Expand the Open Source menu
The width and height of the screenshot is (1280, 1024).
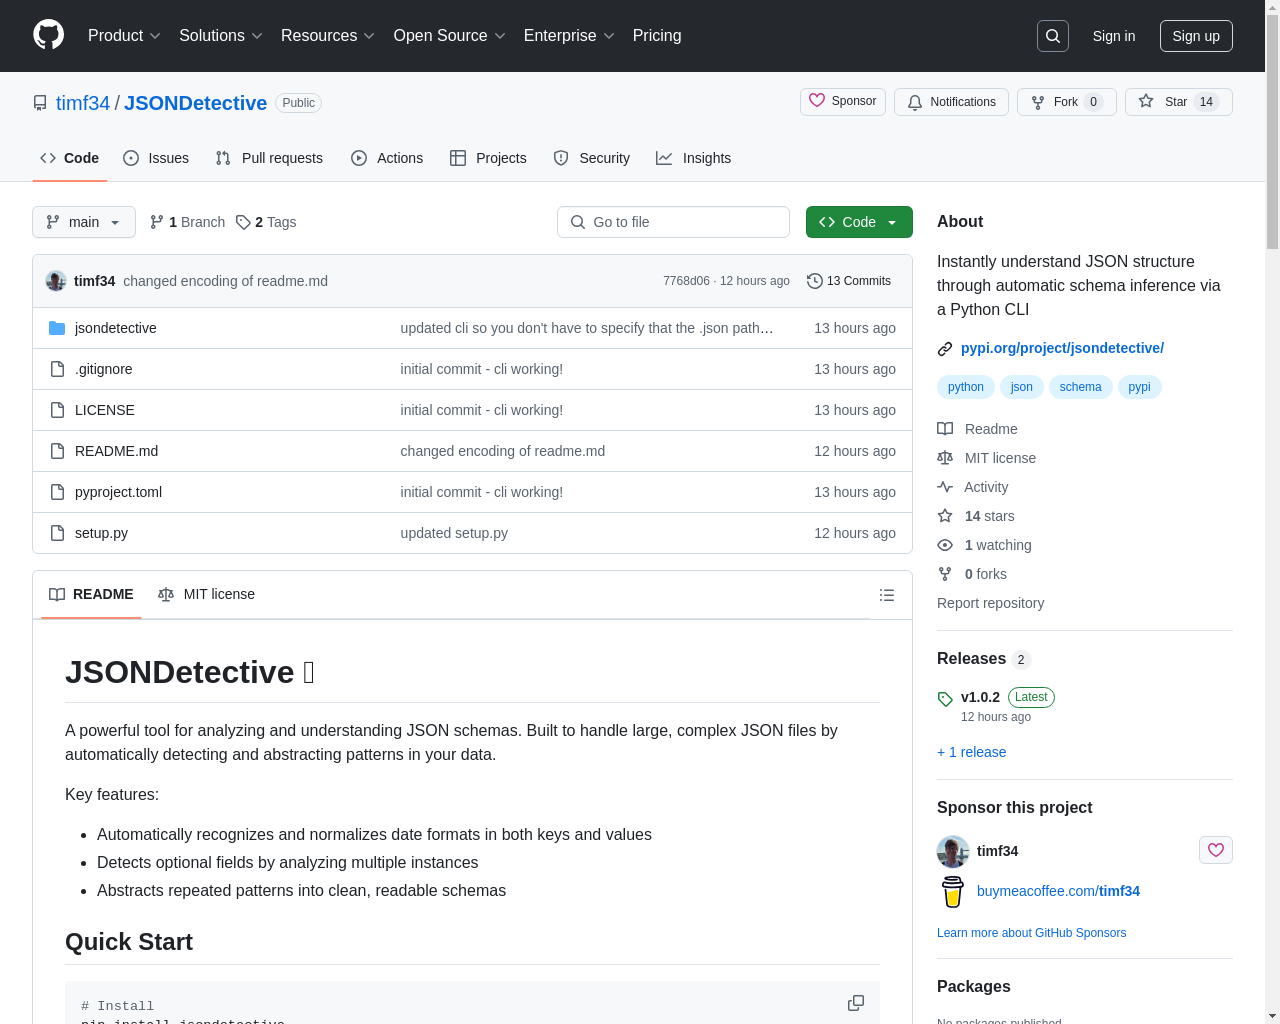coord(450,36)
